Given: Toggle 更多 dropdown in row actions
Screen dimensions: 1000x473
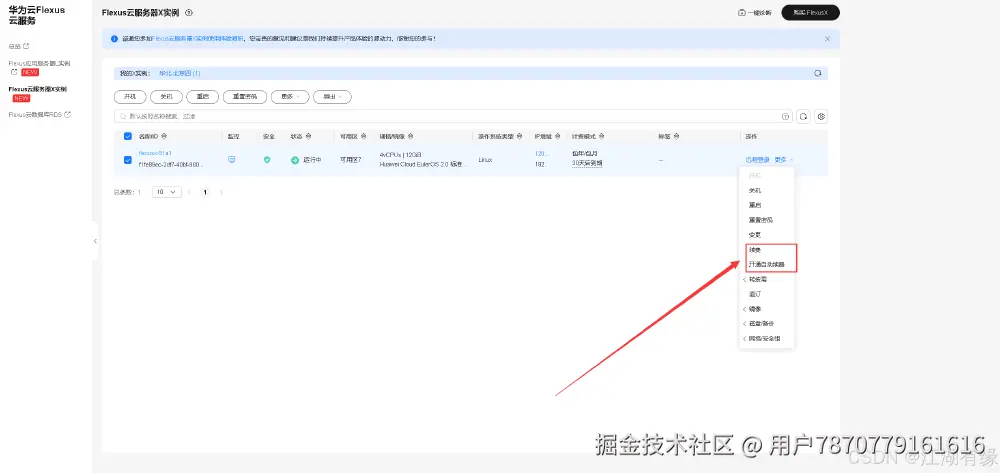Looking at the screenshot, I should (784, 160).
